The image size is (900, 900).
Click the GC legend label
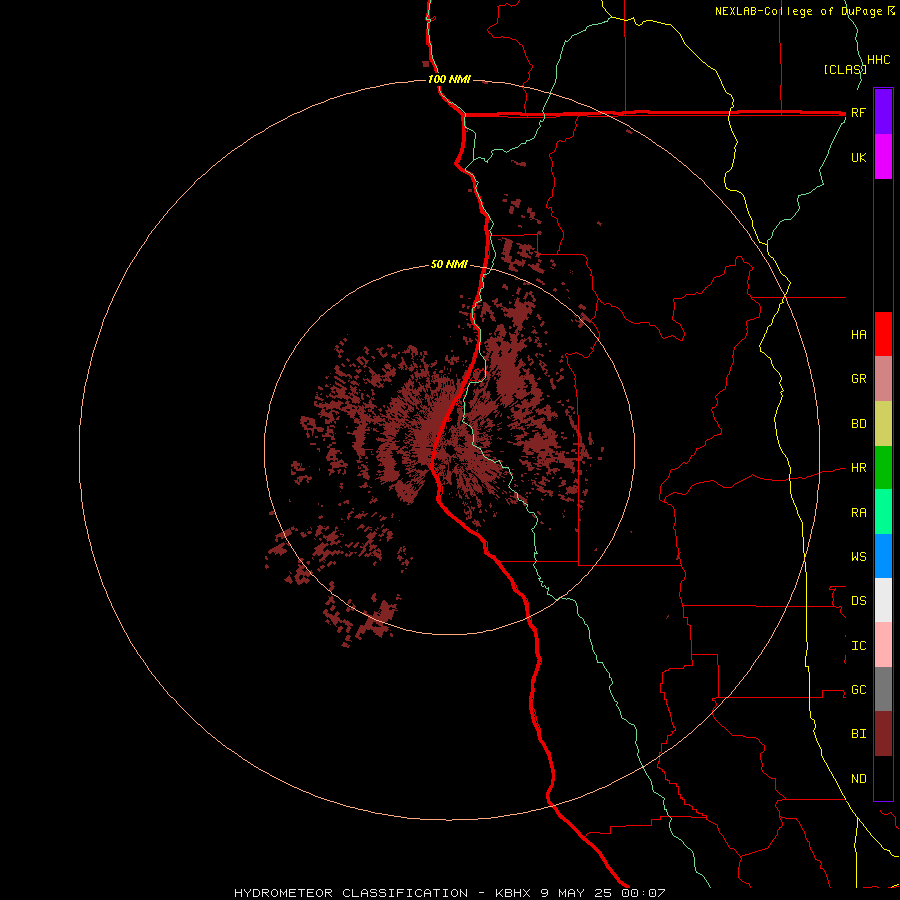click(859, 689)
